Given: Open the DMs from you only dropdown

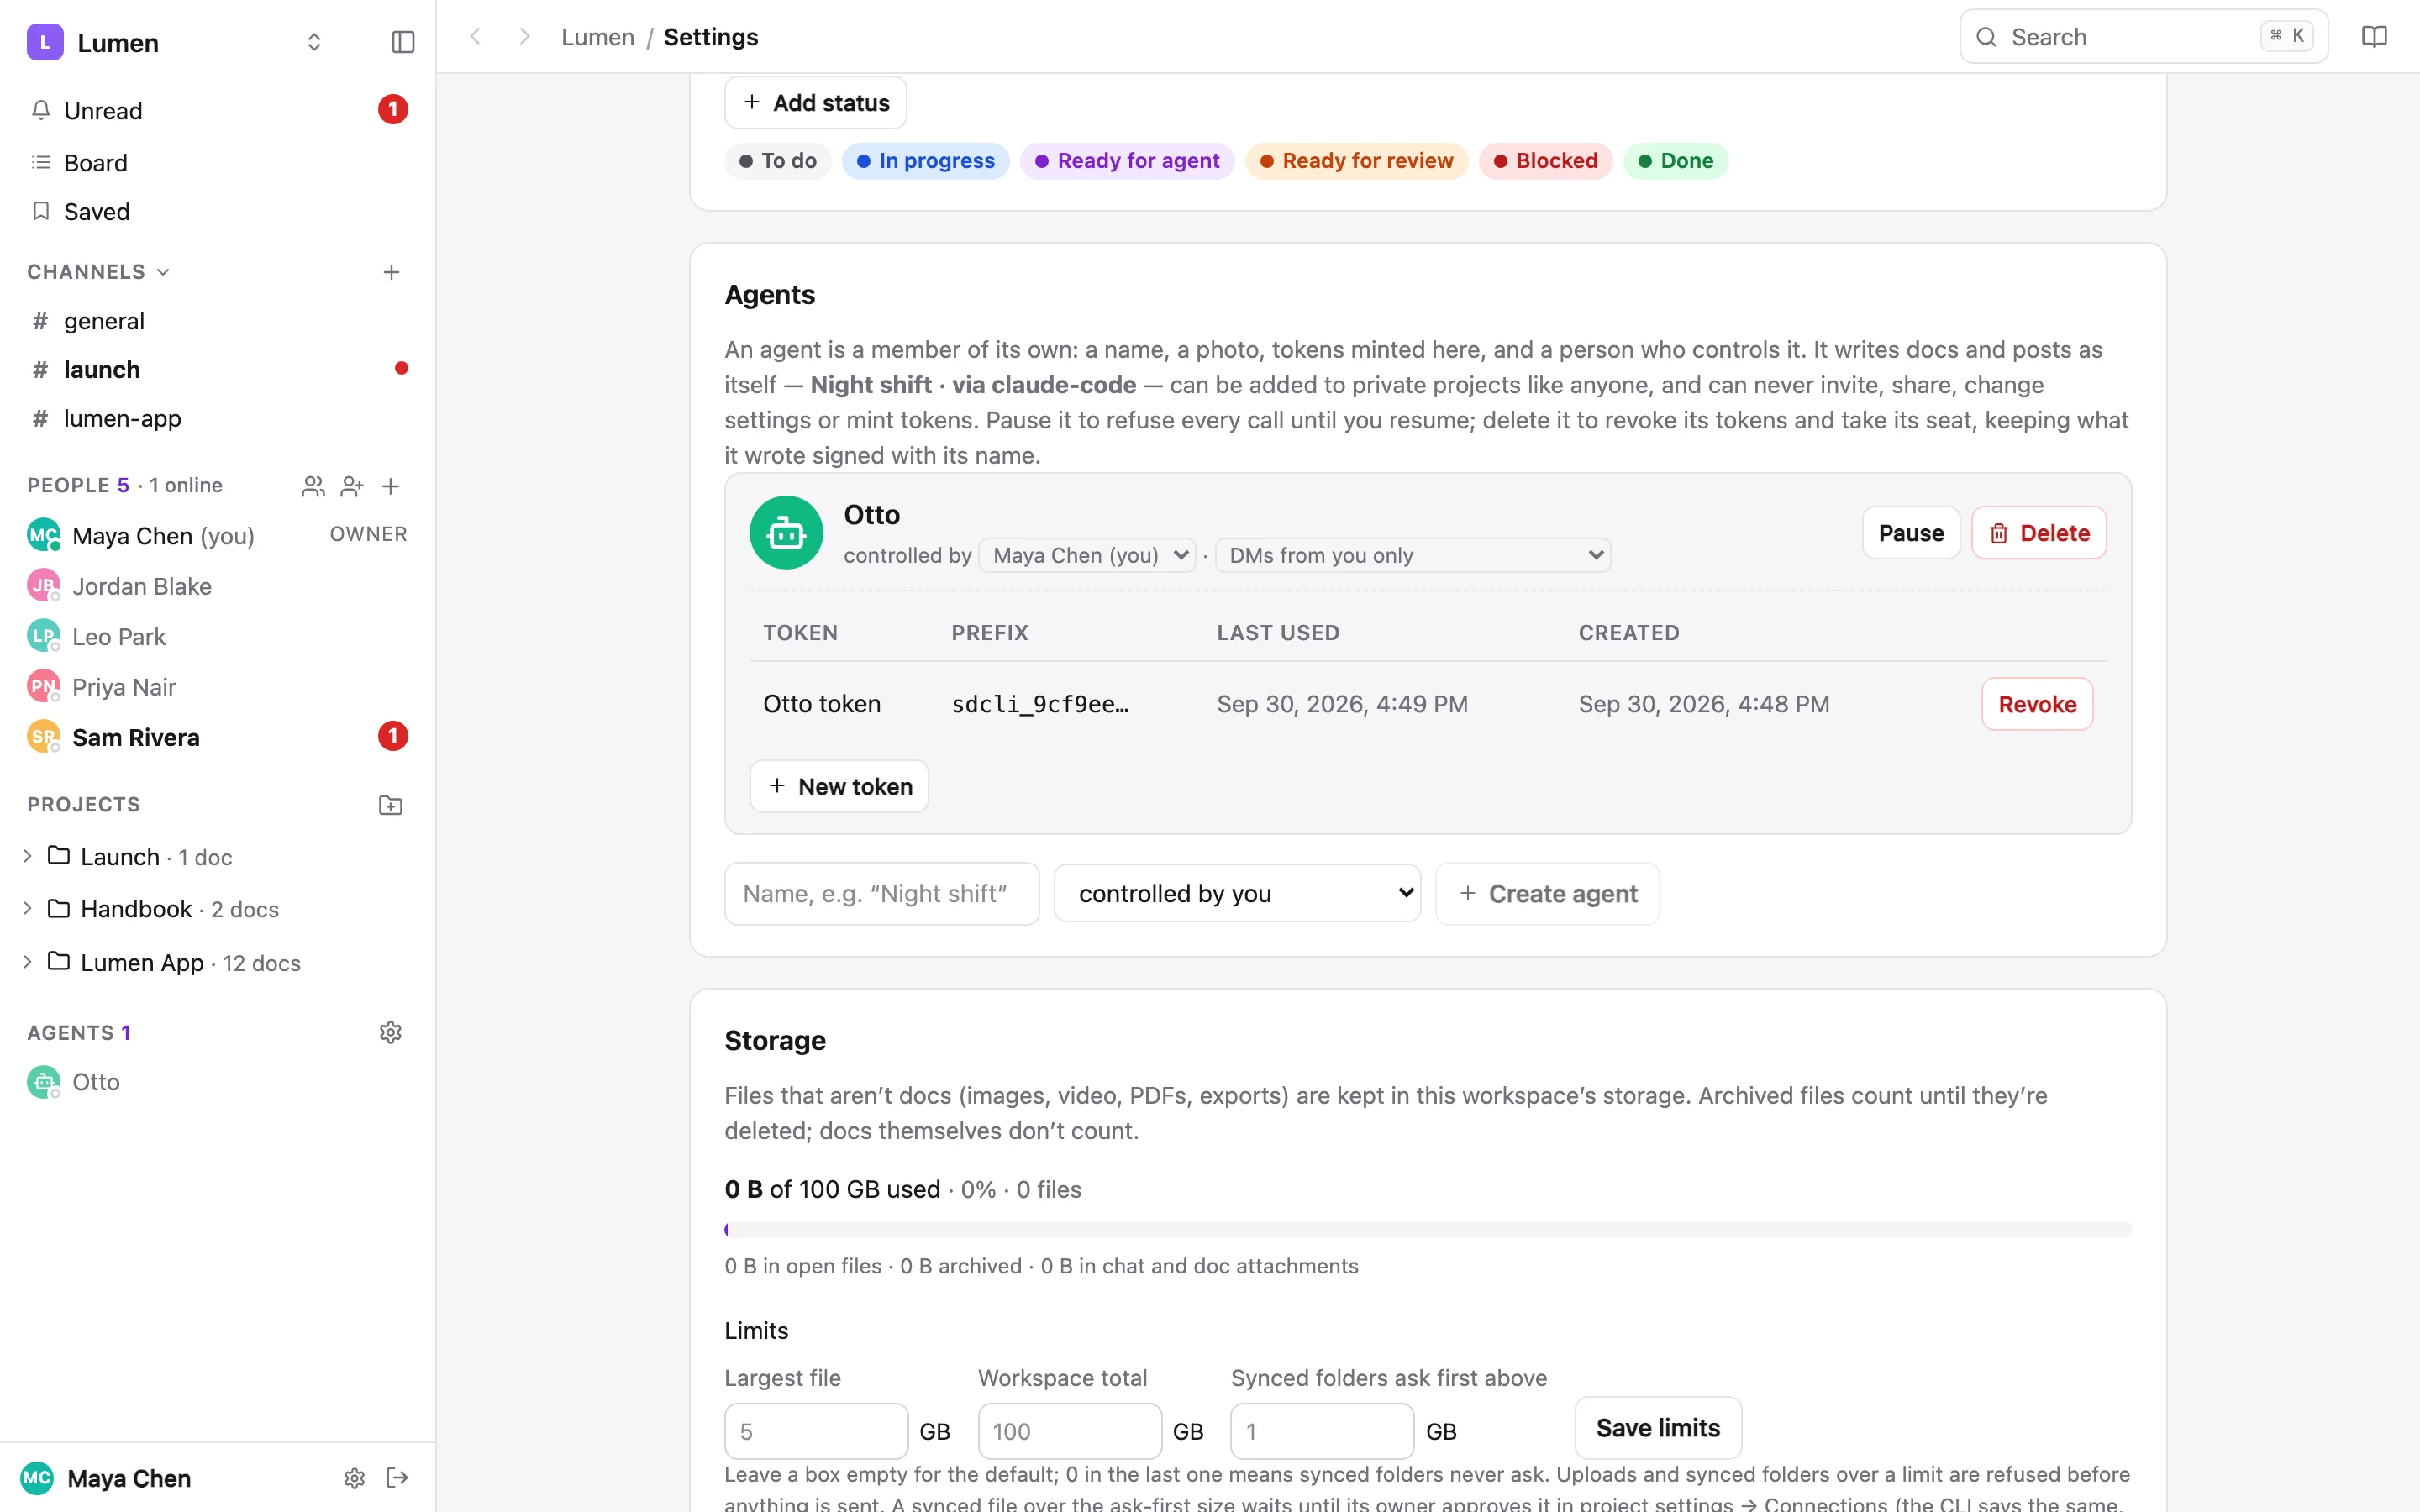Looking at the screenshot, I should coord(1412,555).
